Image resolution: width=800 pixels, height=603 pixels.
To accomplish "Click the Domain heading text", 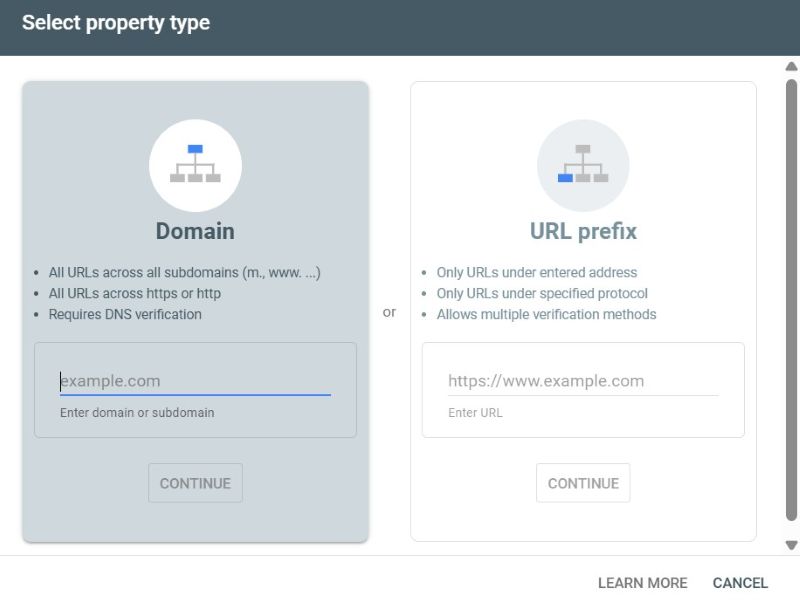I will click(195, 231).
